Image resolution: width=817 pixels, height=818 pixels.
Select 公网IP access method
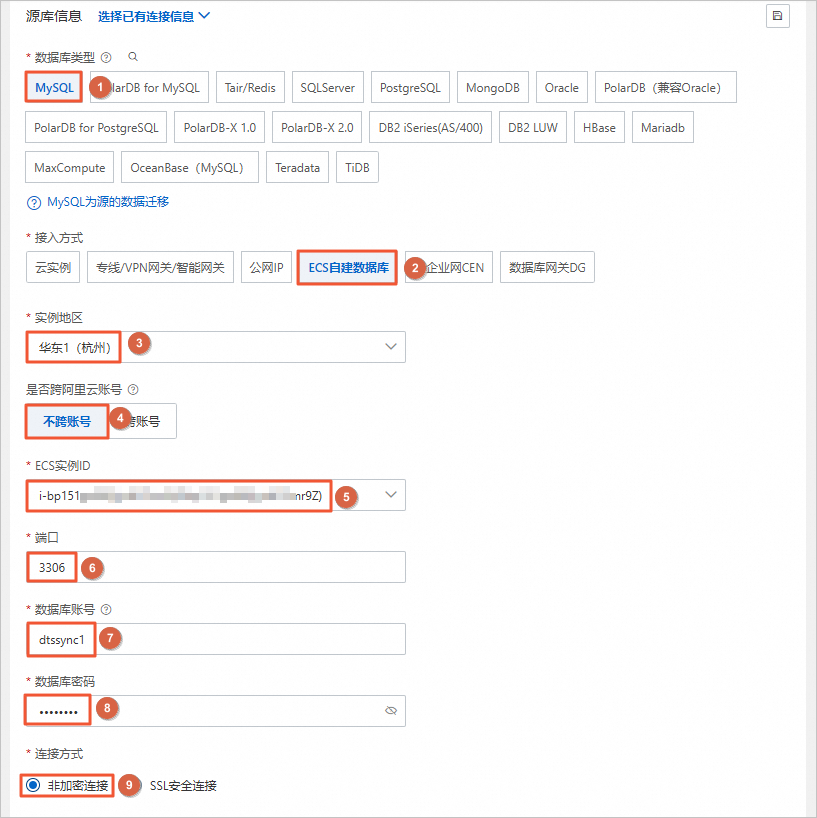point(266,267)
